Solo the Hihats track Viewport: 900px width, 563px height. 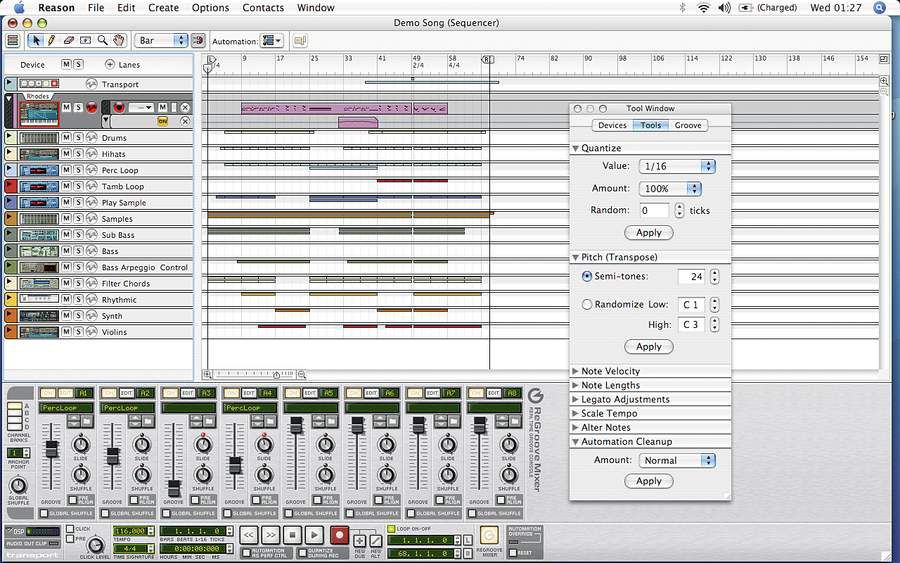78,154
